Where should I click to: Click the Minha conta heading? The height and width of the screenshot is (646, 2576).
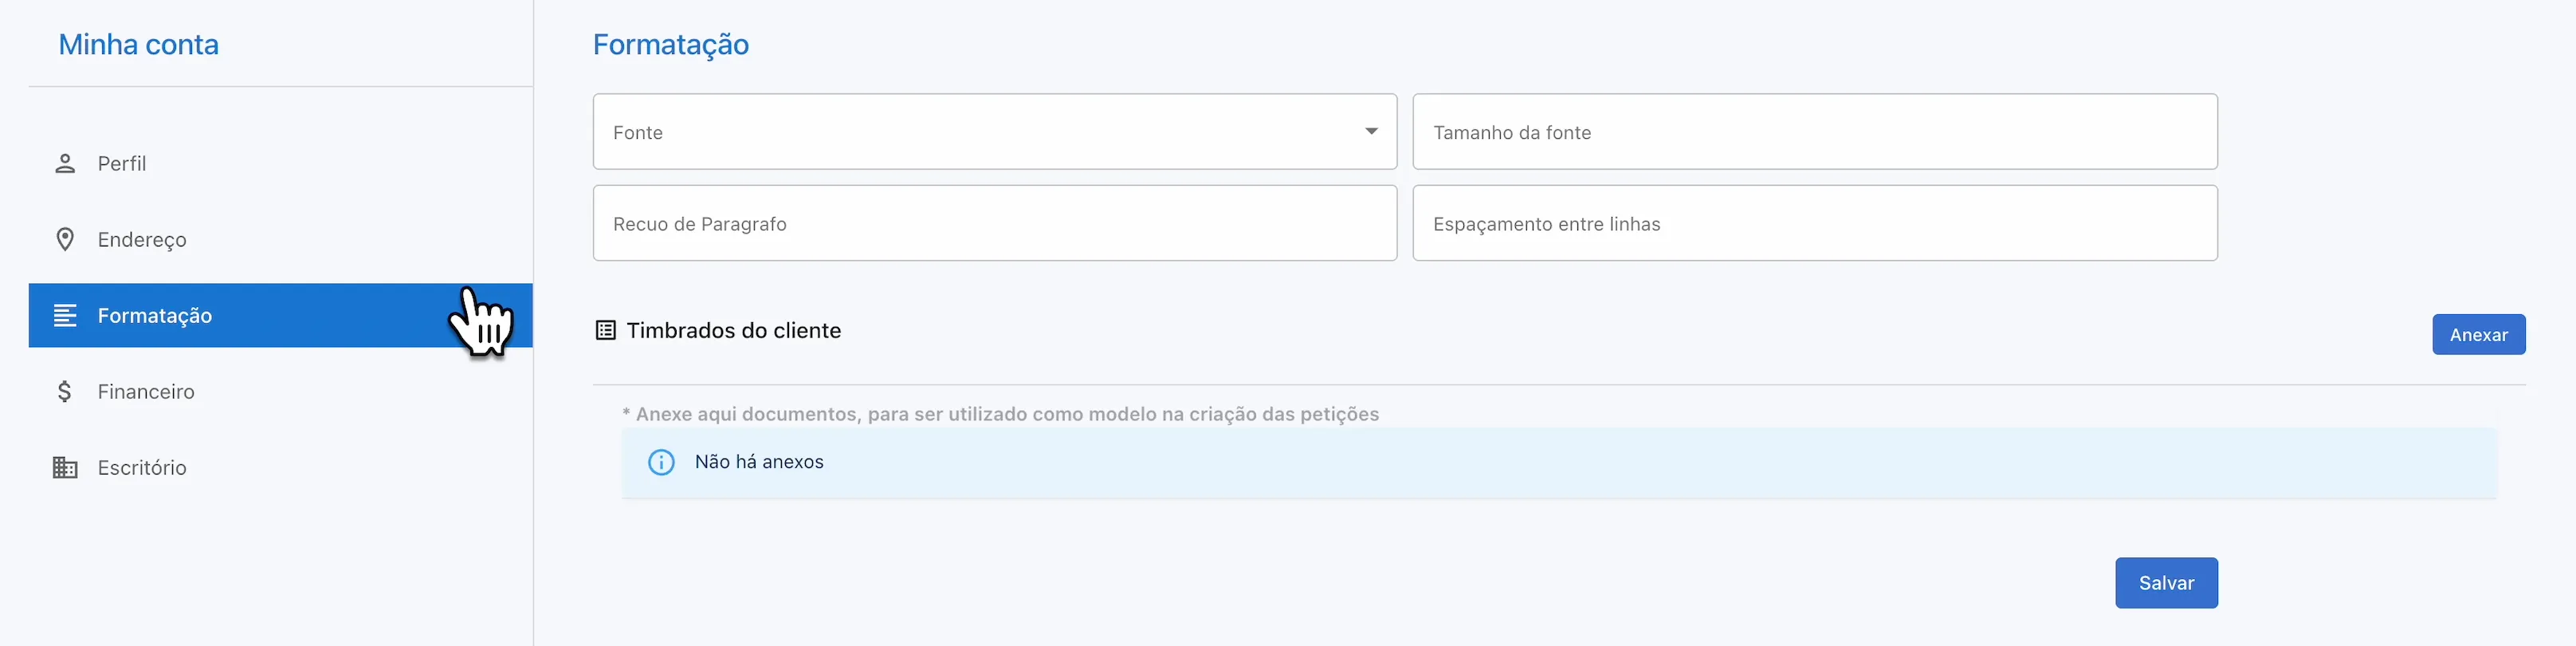pos(138,44)
